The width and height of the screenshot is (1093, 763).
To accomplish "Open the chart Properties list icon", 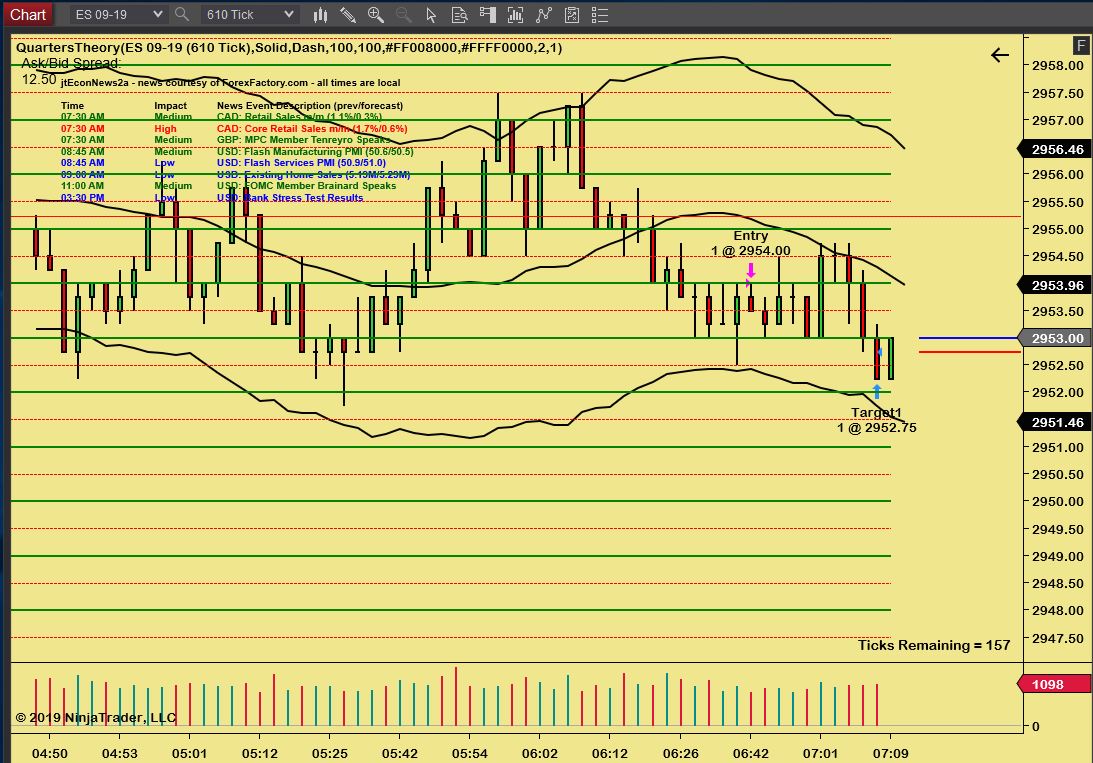I will [x=599, y=15].
